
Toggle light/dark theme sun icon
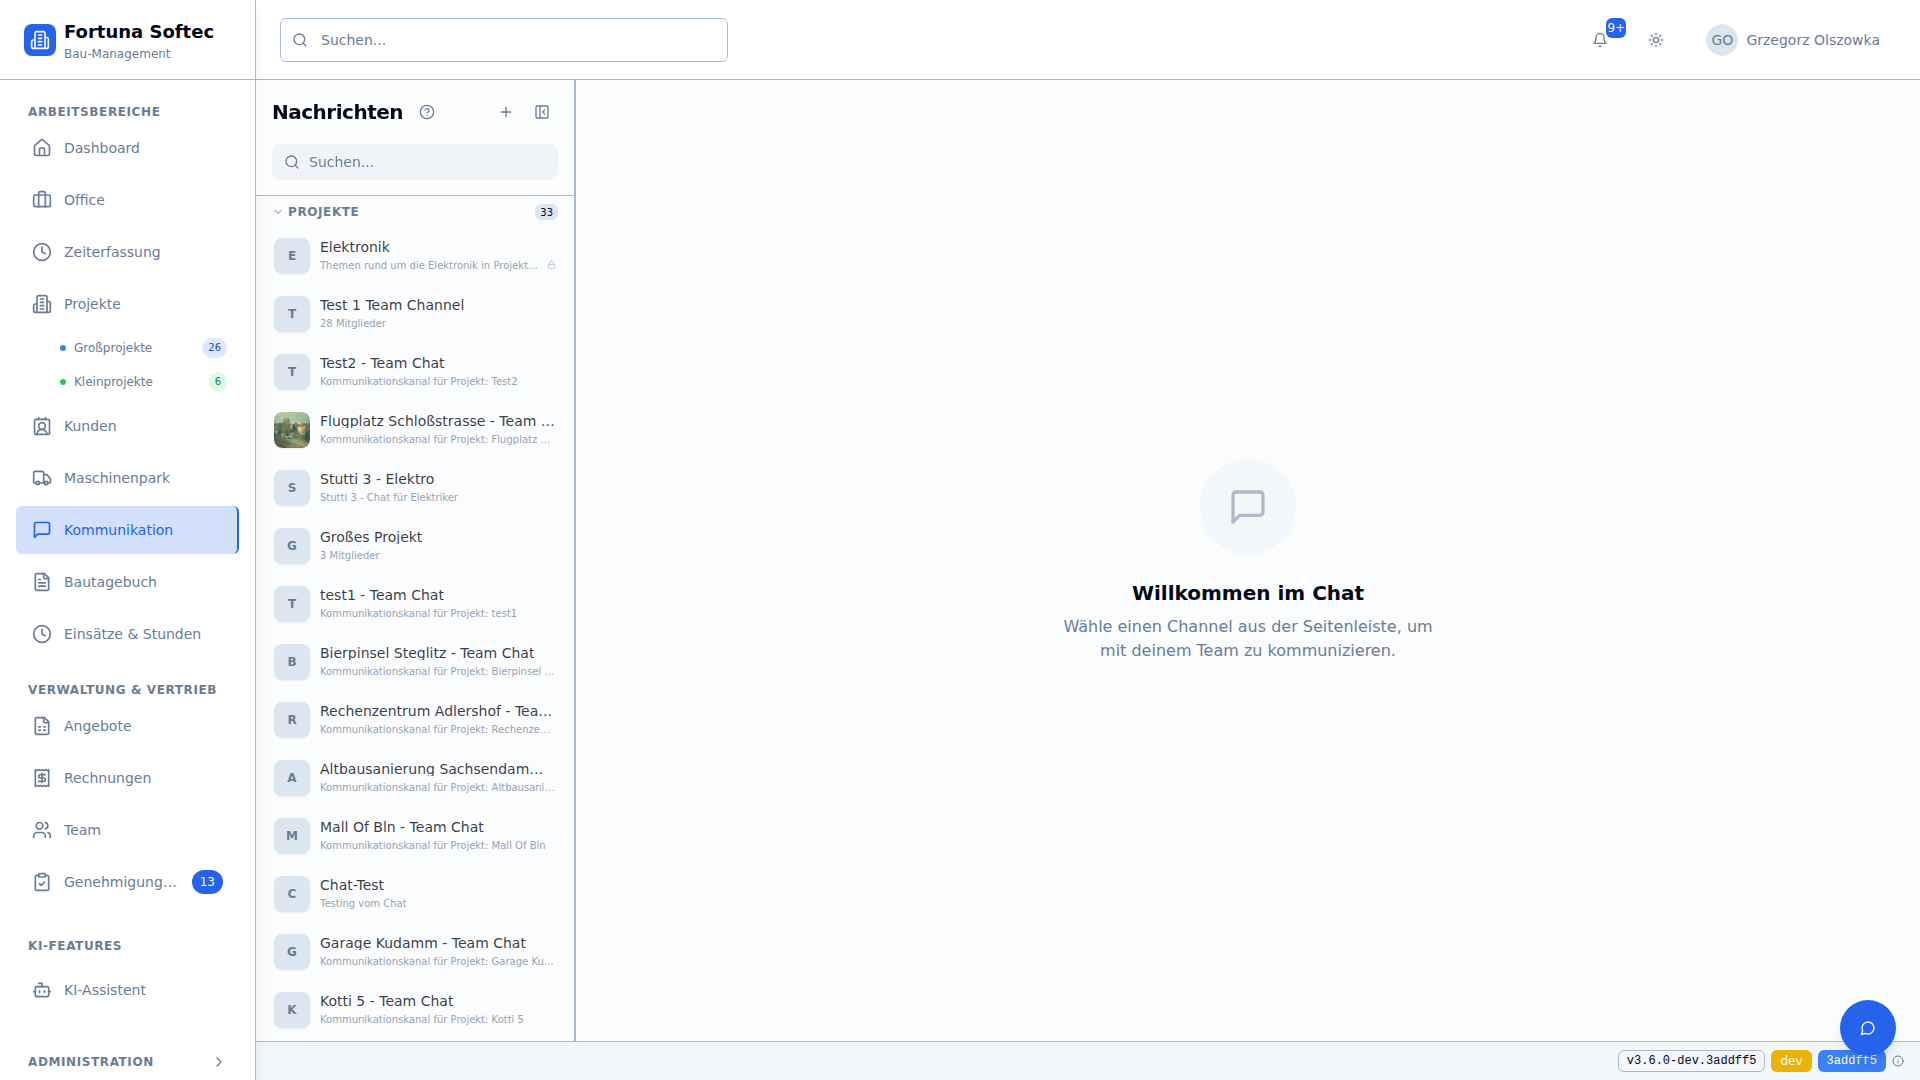pos(1656,40)
